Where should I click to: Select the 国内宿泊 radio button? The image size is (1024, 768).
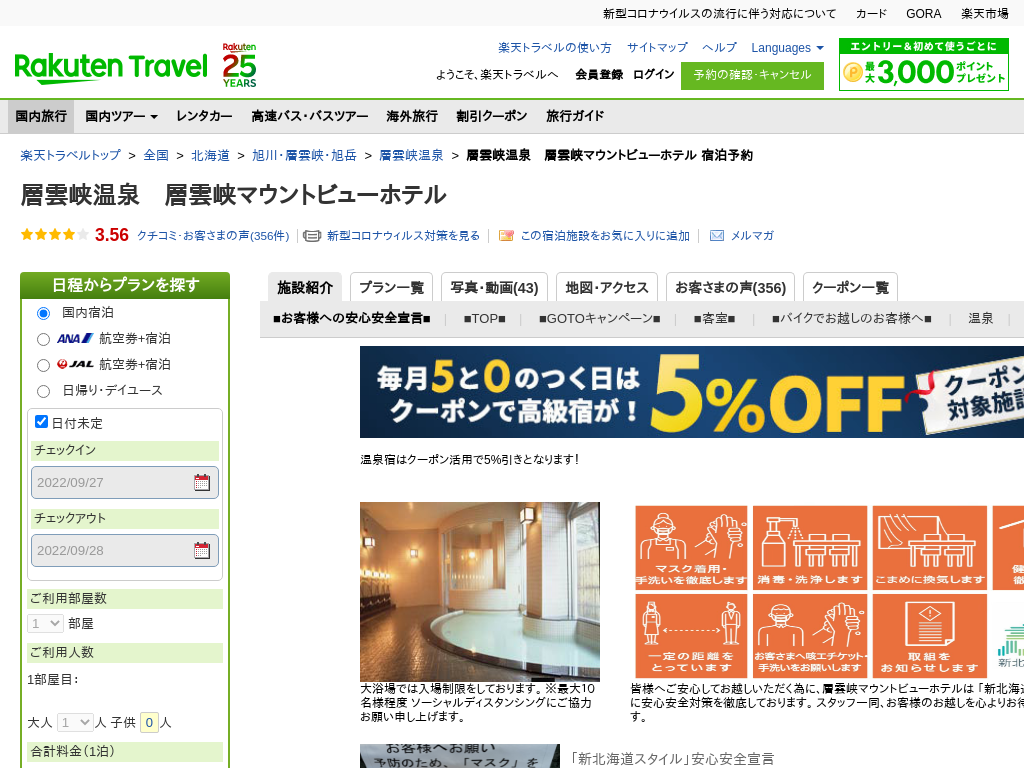(x=43, y=313)
